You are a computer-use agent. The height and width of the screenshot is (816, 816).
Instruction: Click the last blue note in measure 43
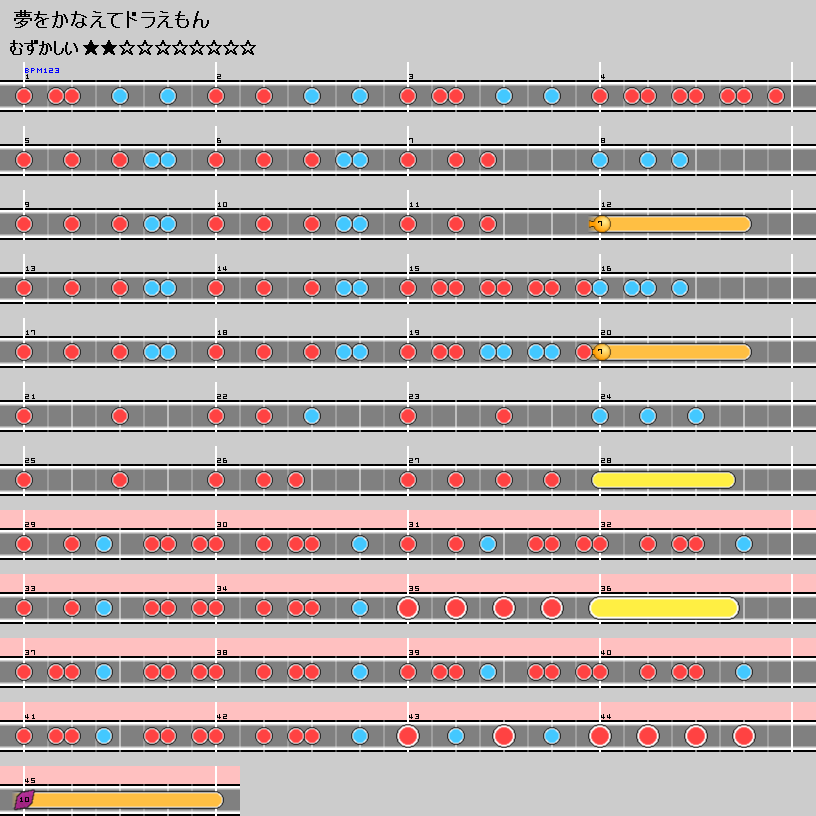[552, 736]
